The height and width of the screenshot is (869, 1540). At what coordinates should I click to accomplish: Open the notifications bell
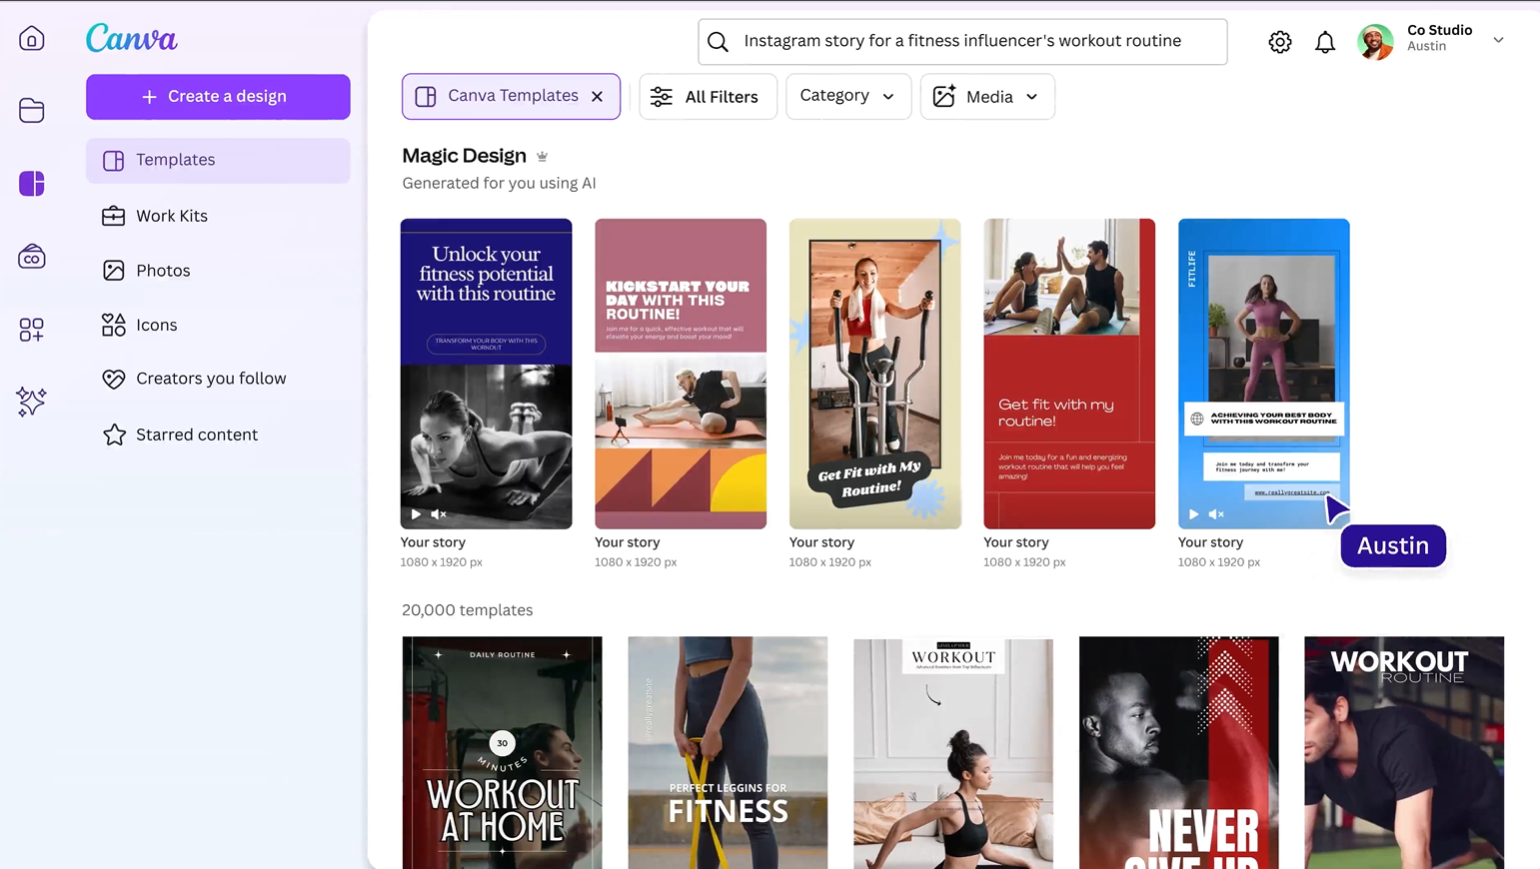point(1325,42)
